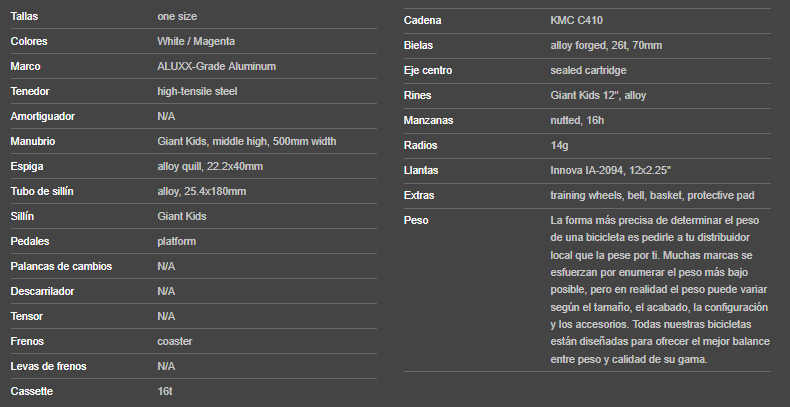Image resolution: width=790 pixels, height=407 pixels.
Task: Select the Tenedor row label
Action: coord(30,92)
